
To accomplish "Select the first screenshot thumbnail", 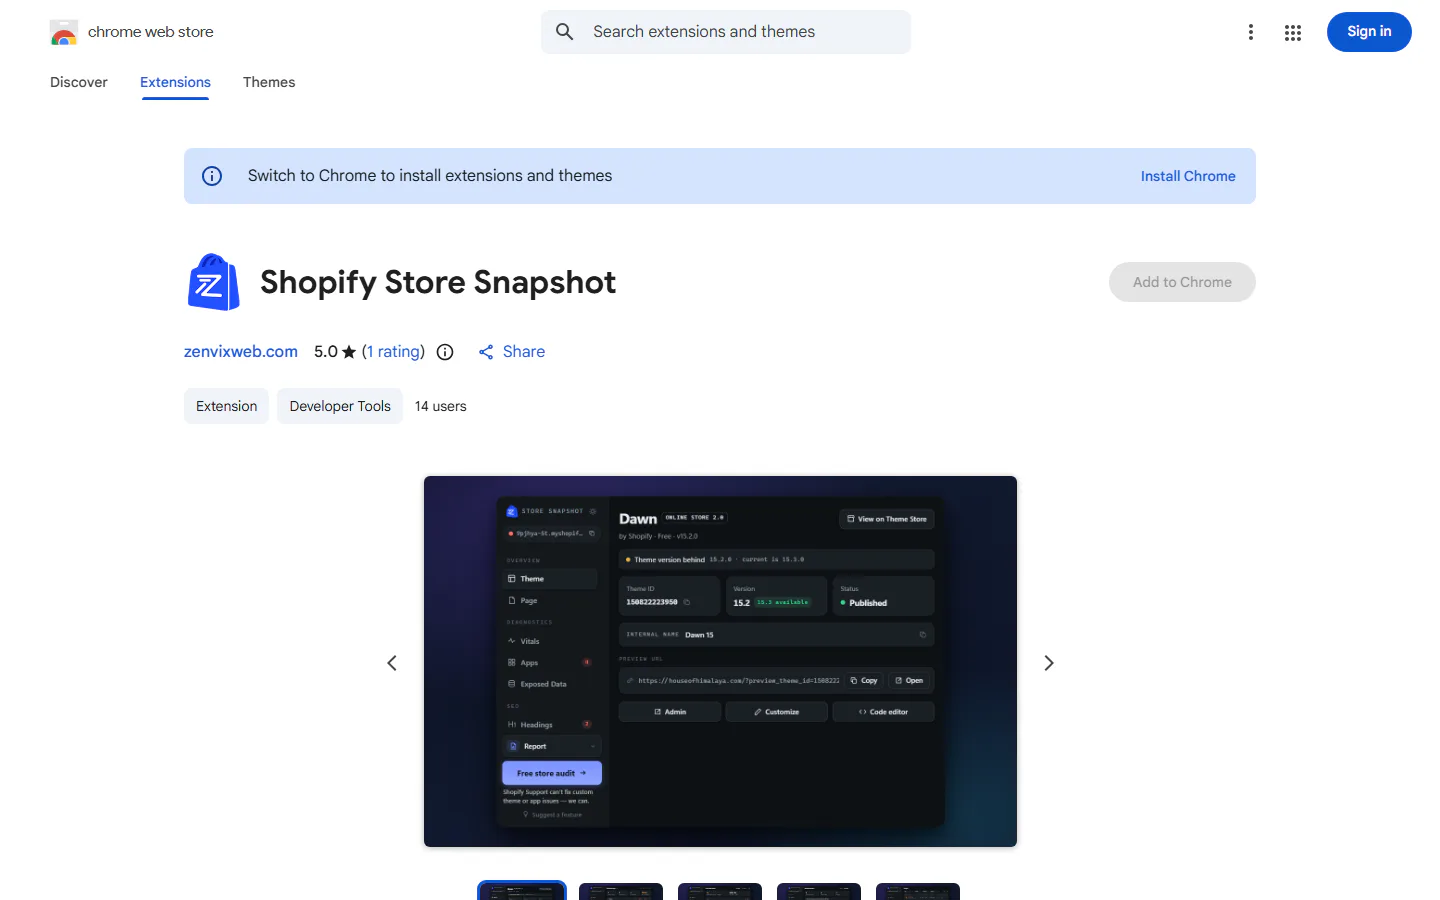I will [522, 891].
